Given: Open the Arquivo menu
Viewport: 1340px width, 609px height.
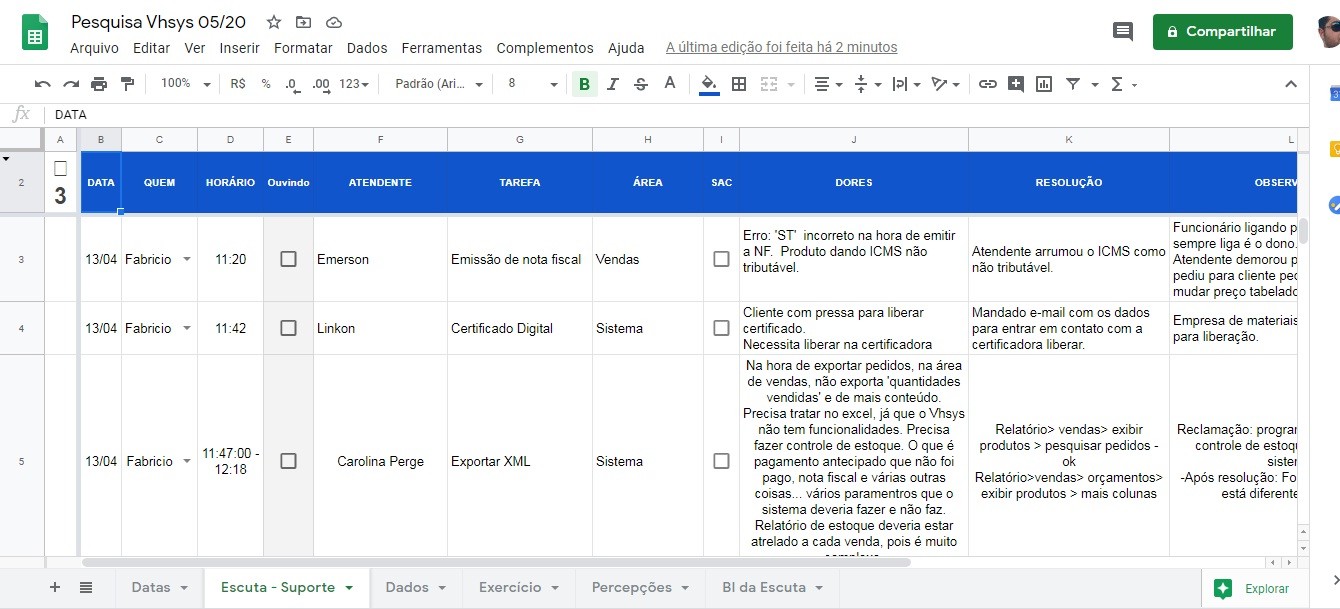Looking at the screenshot, I should tap(94, 48).
